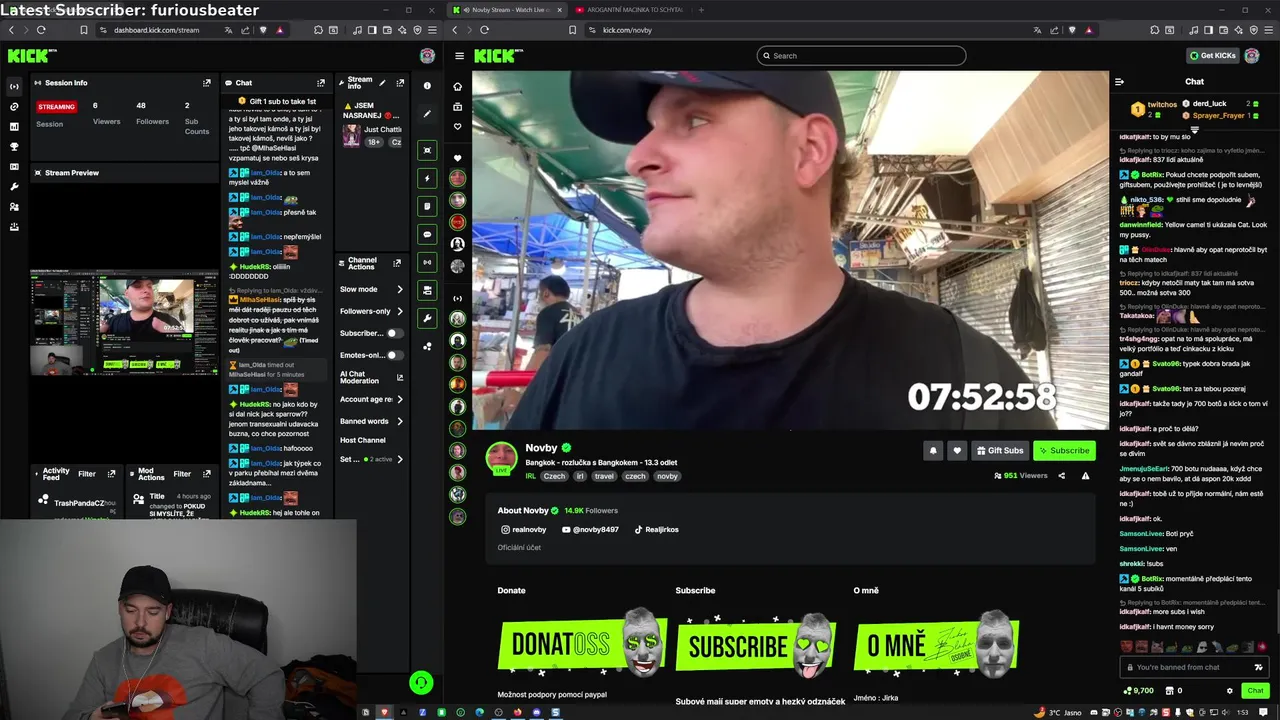Click Novby's live avatar

pos(501,457)
